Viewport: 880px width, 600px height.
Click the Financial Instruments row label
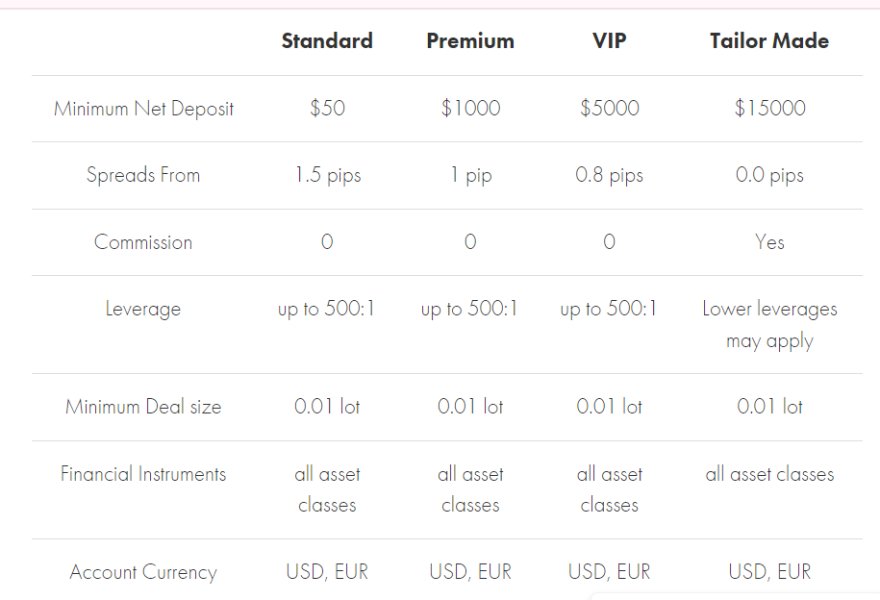point(143,474)
